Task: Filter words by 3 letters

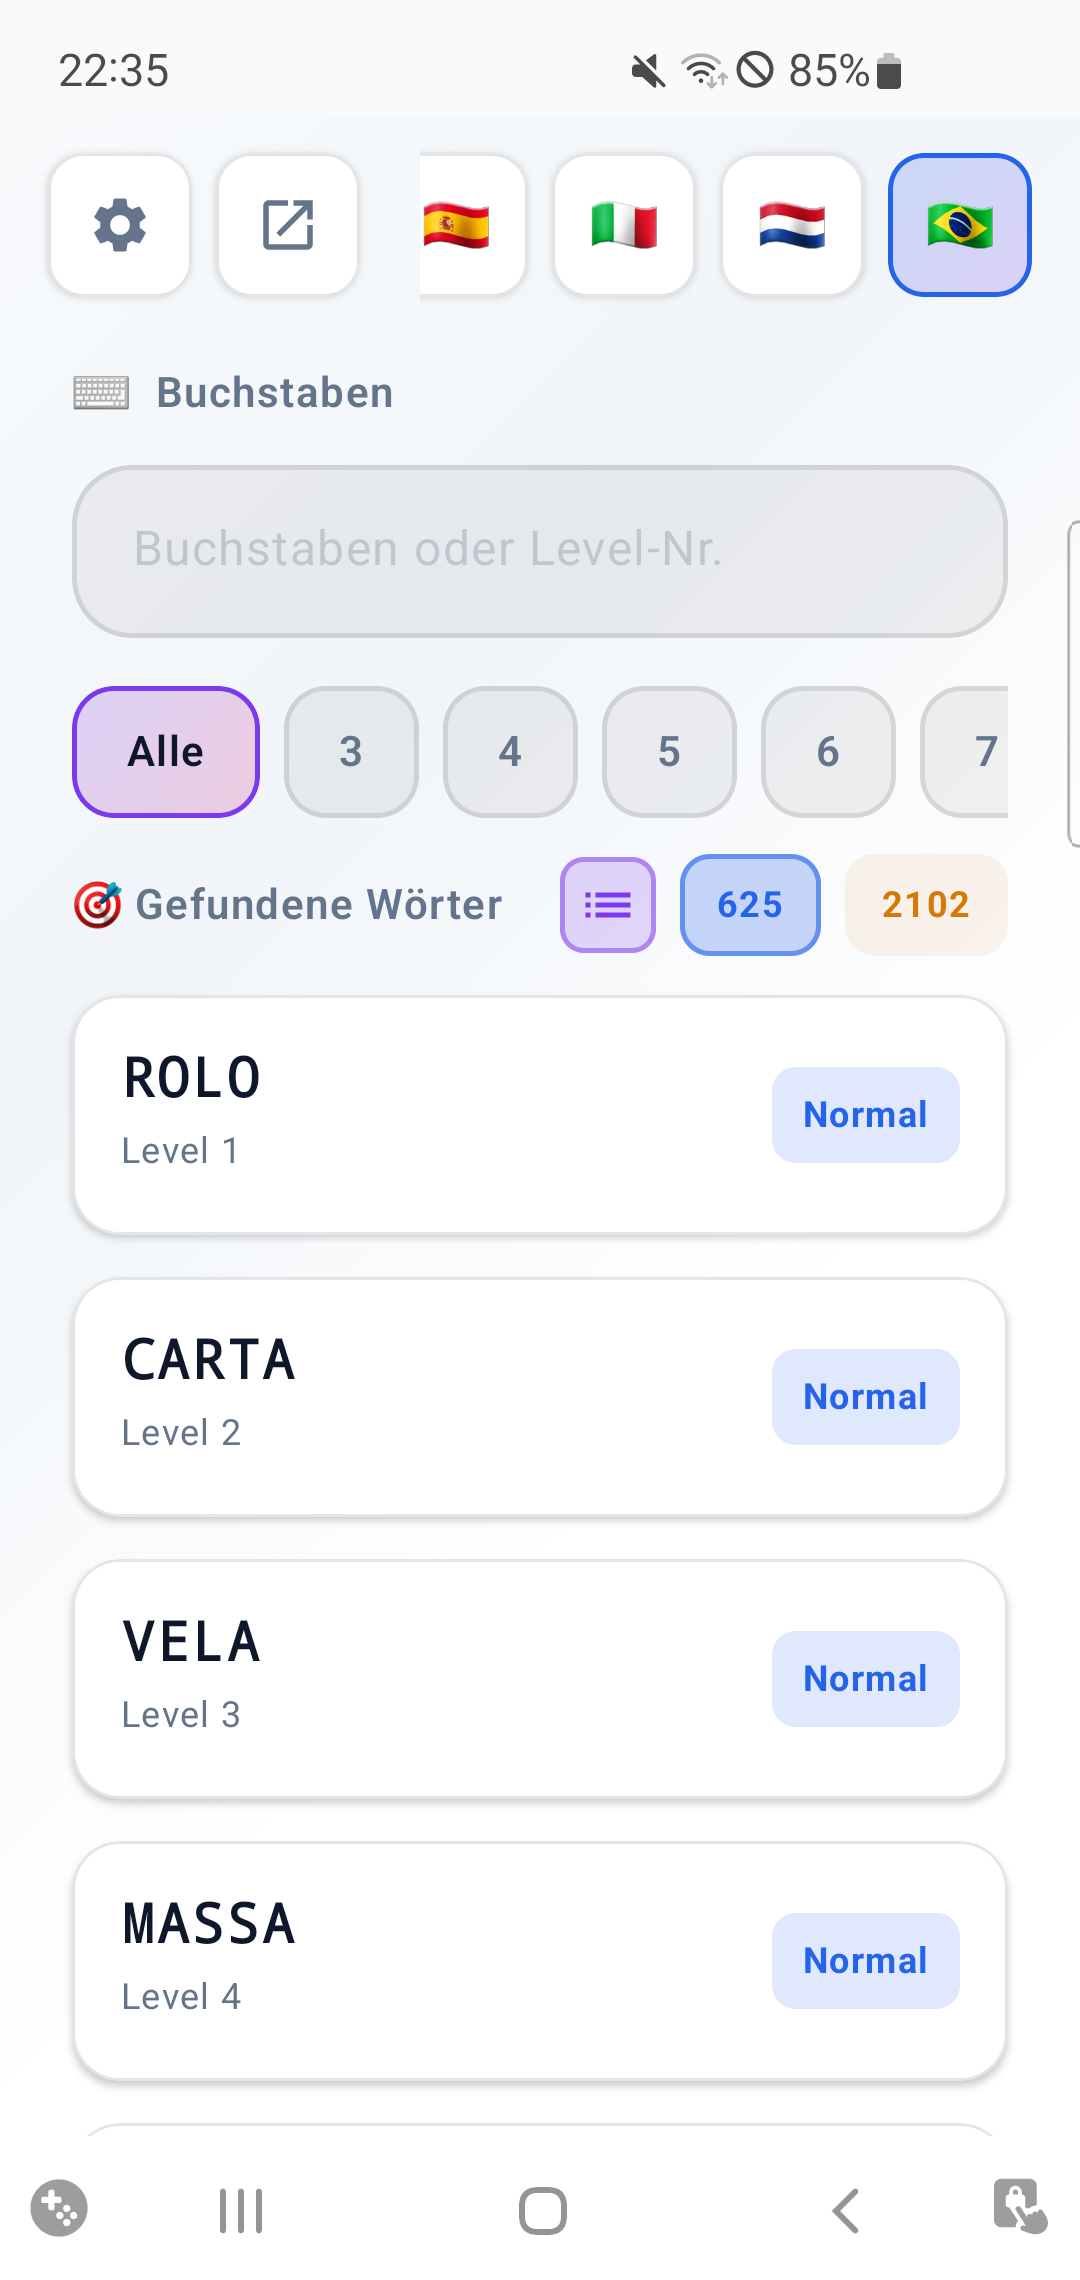Action: tap(351, 752)
